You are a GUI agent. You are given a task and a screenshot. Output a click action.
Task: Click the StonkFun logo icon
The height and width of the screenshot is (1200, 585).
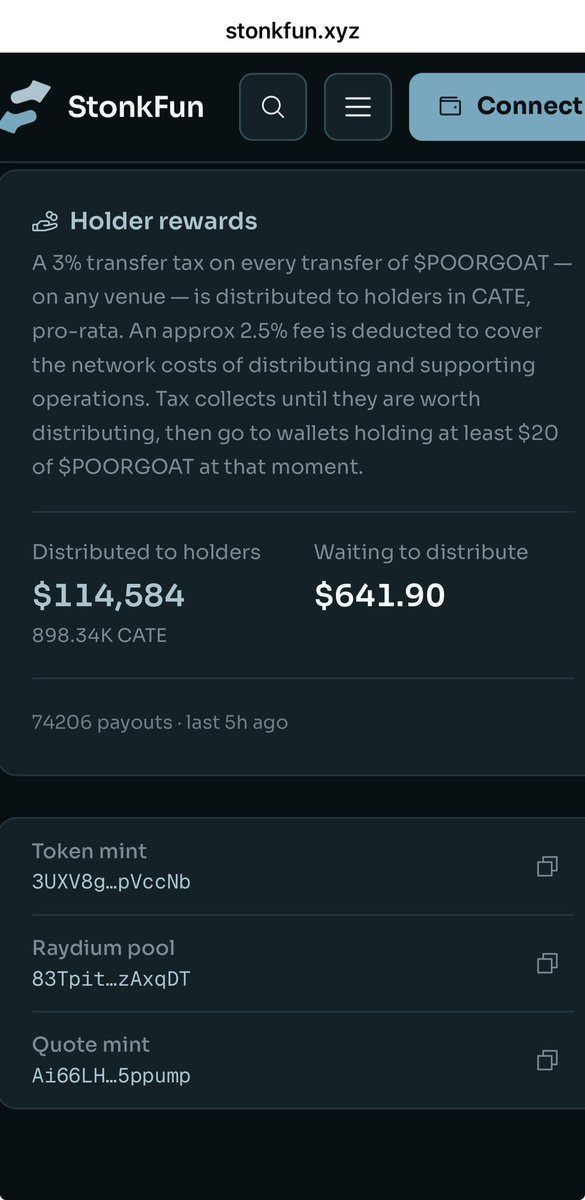point(22,106)
